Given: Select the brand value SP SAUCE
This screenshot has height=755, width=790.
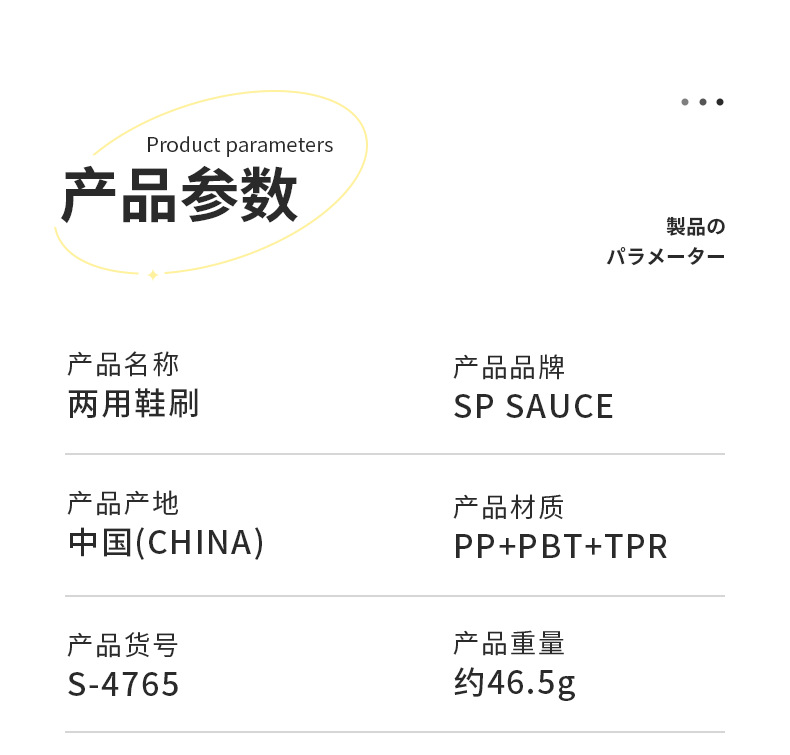Looking at the screenshot, I should (x=533, y=407).
